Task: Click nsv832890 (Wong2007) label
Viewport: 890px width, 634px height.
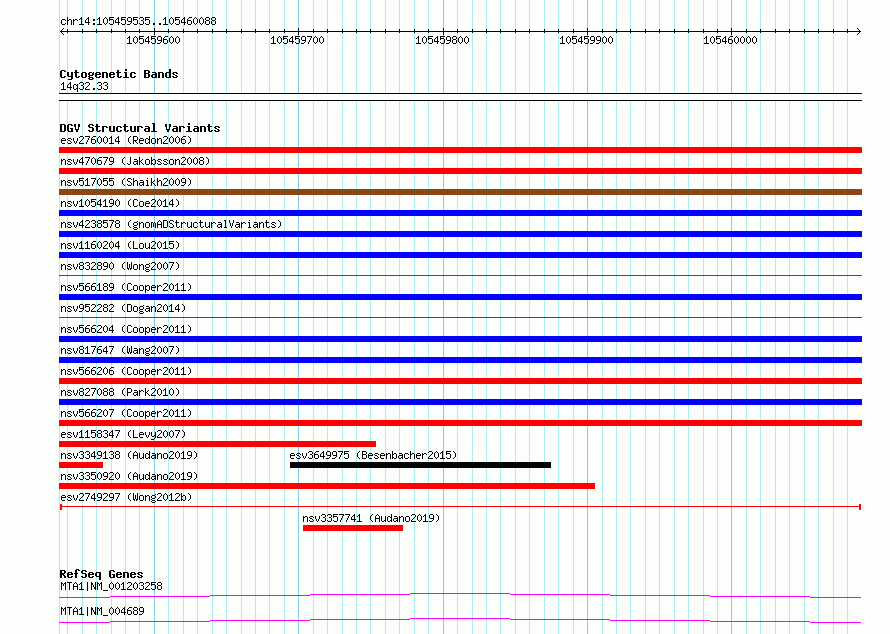Action: click(120, 266)
